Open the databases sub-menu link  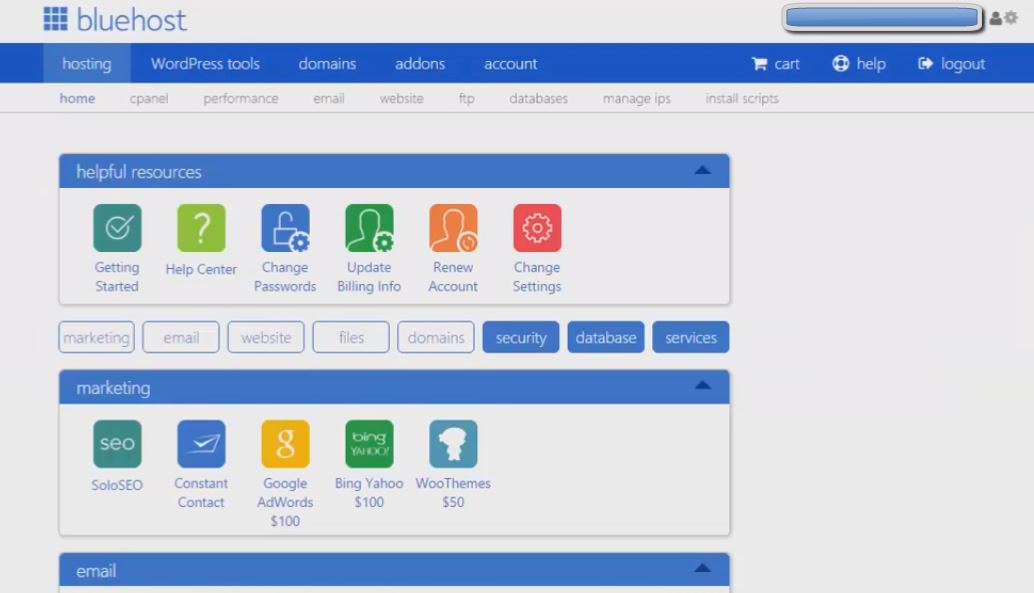point(538,98)
